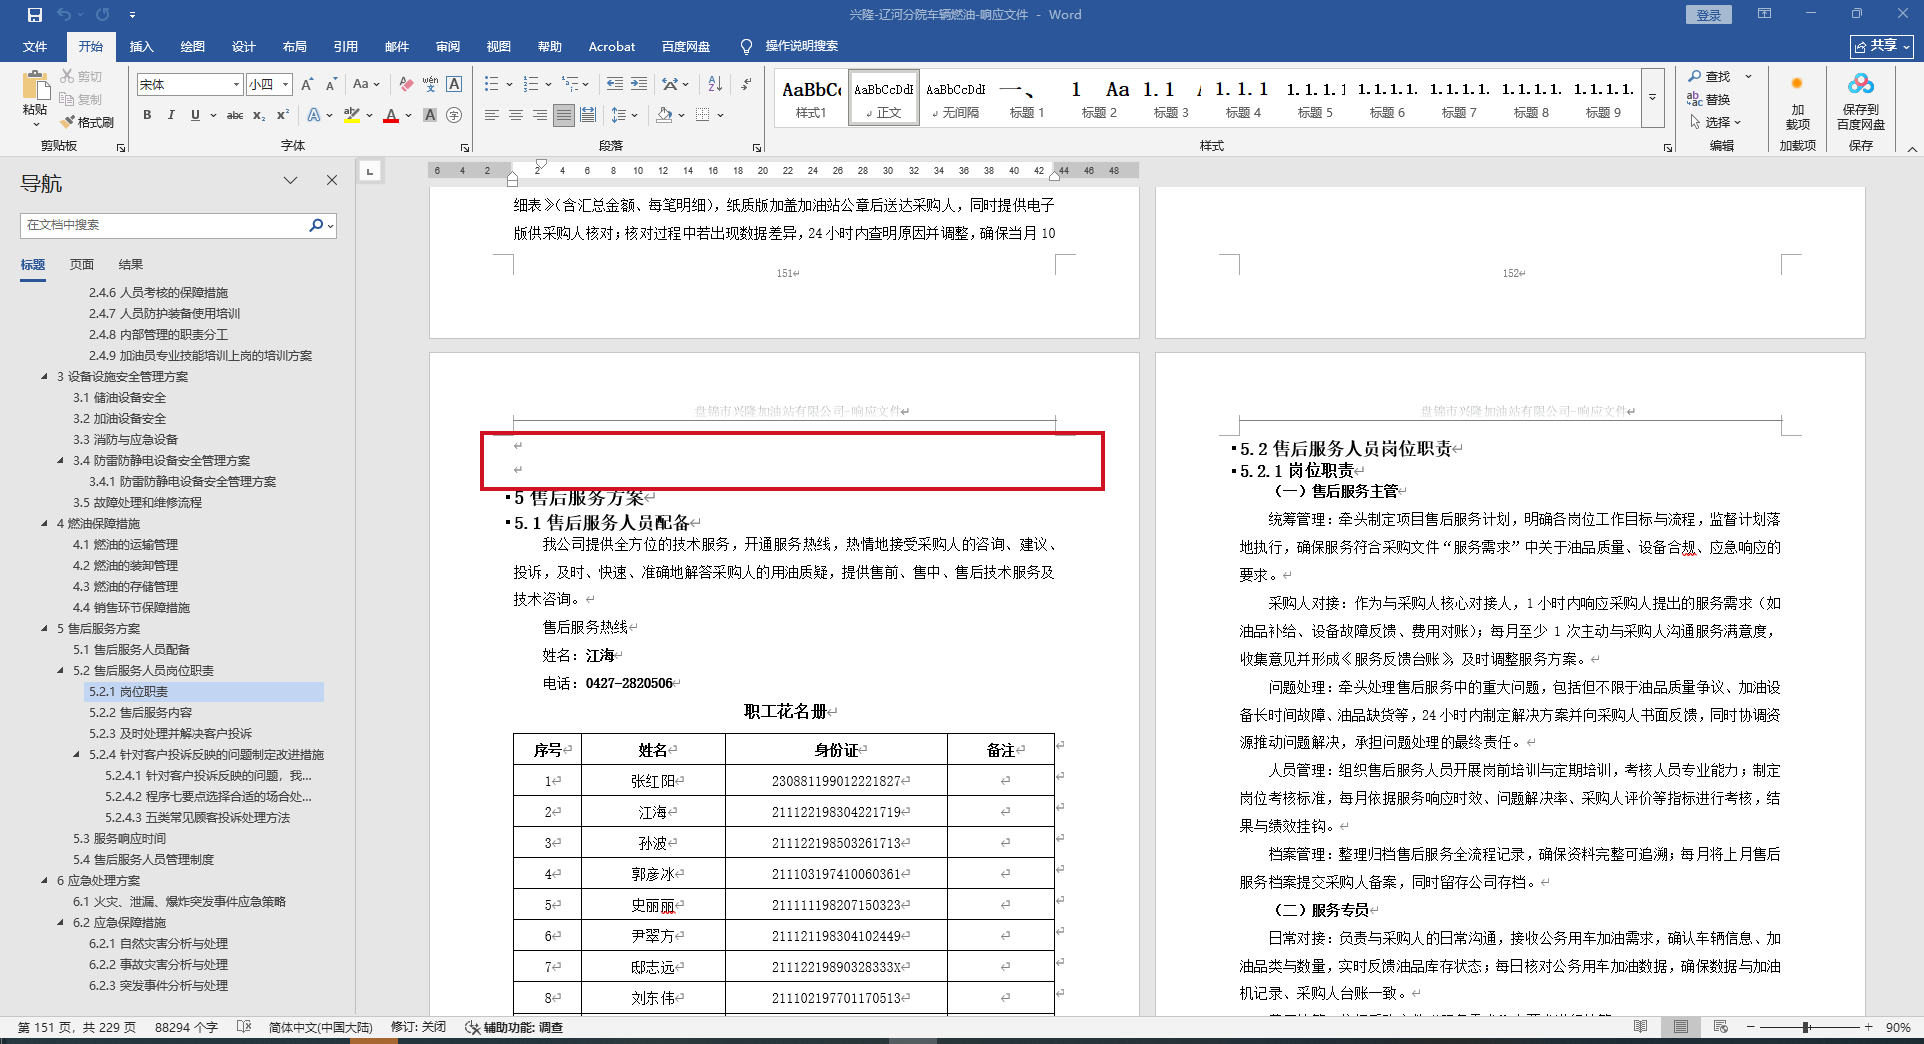Select the Format Painter (格式刷) tool

[87, 122]
